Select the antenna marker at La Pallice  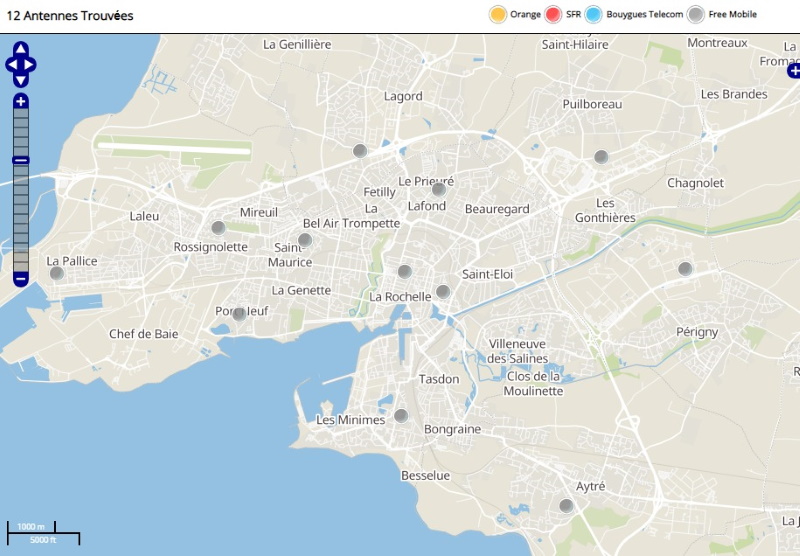57,273
